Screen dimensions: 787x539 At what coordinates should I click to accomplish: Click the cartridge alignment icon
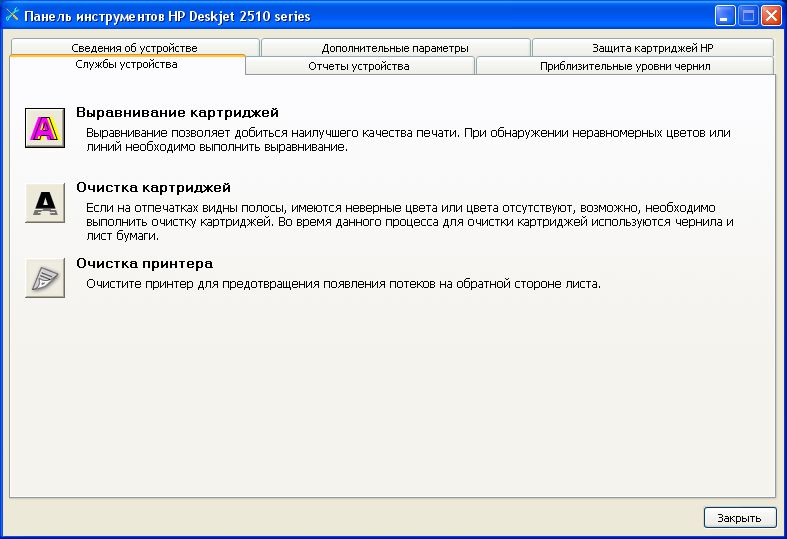pyautogui.click(x=45, y=128)
